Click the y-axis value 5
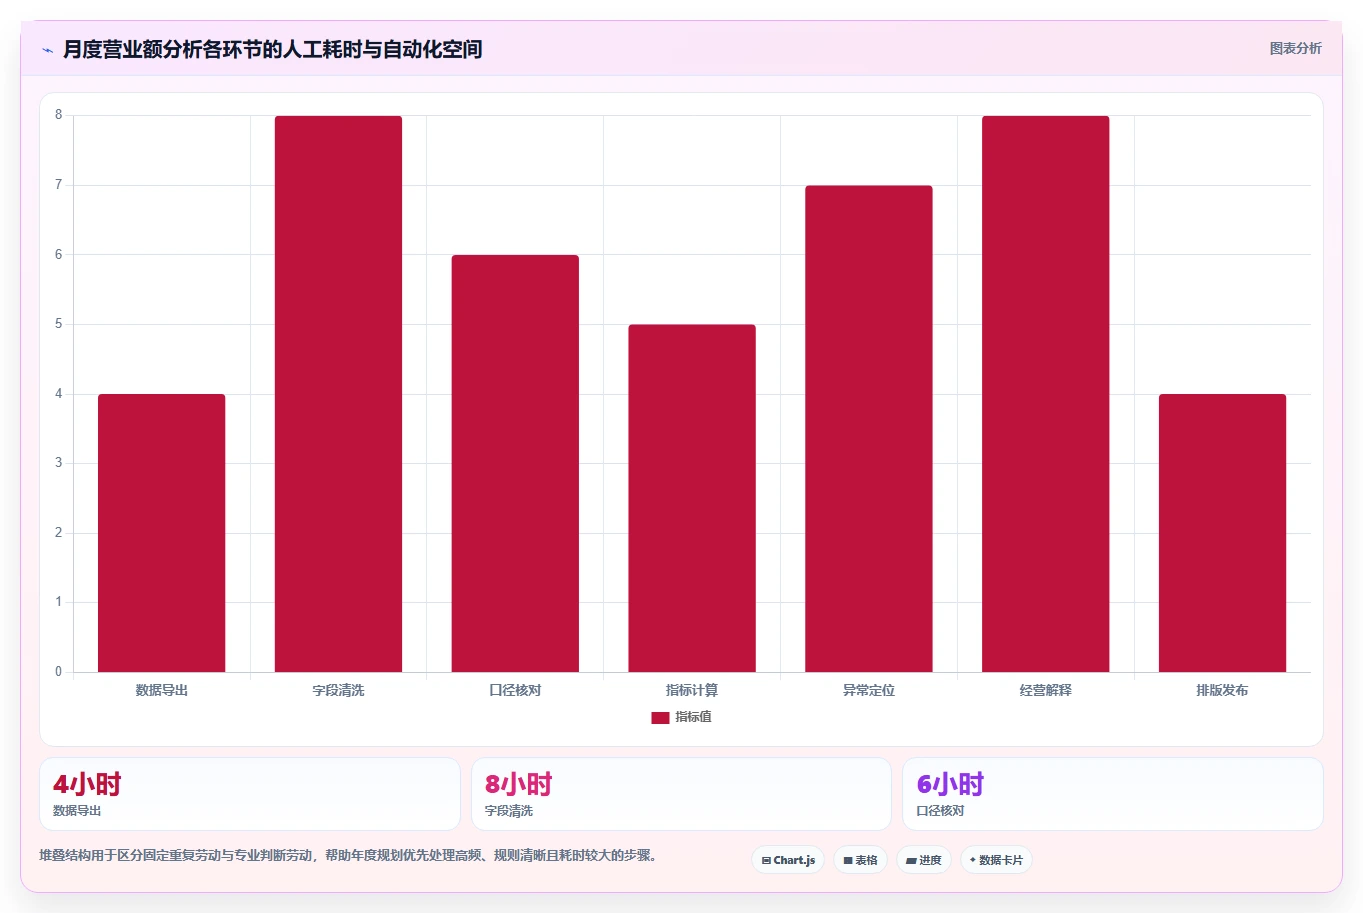1363x913 pixels. [58, 324]
